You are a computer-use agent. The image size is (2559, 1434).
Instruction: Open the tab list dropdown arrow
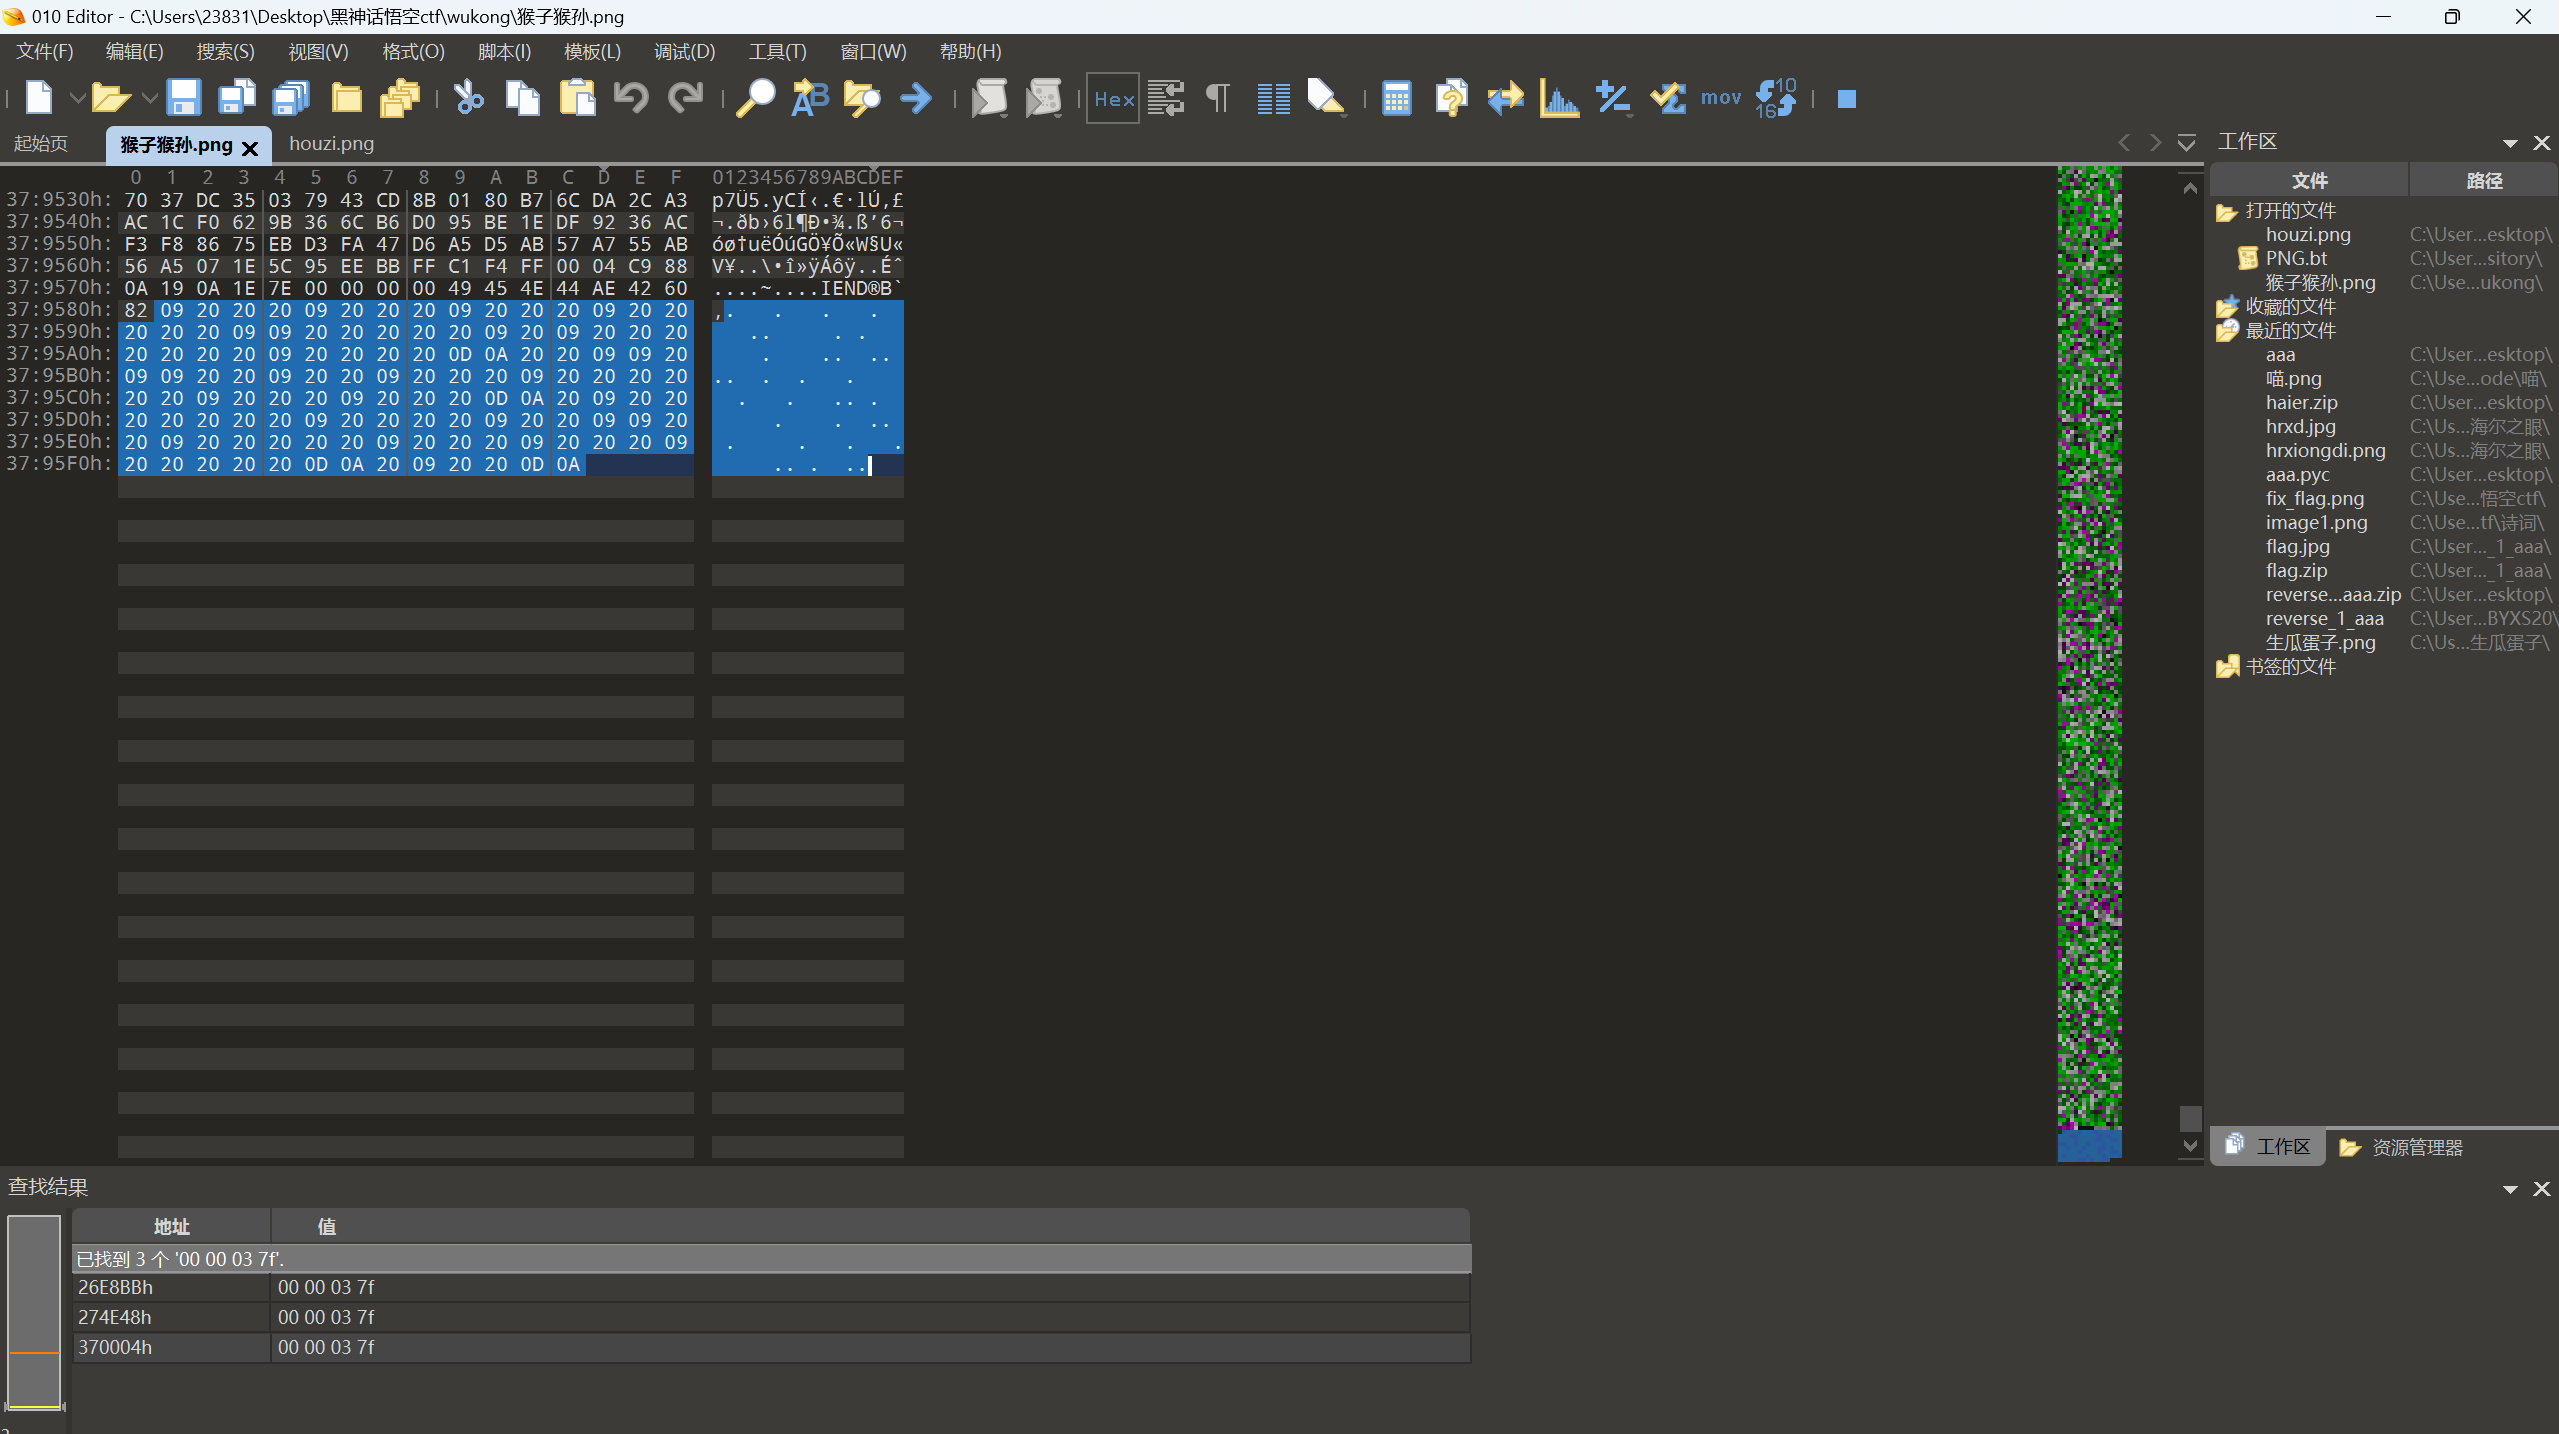click(x=2187, y=143)
